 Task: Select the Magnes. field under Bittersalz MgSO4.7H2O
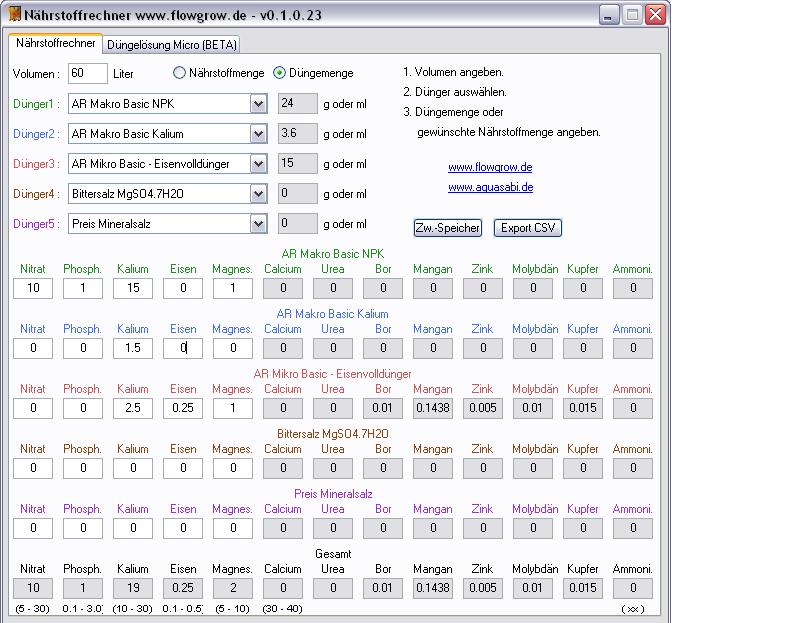click(x=233, y=468)
